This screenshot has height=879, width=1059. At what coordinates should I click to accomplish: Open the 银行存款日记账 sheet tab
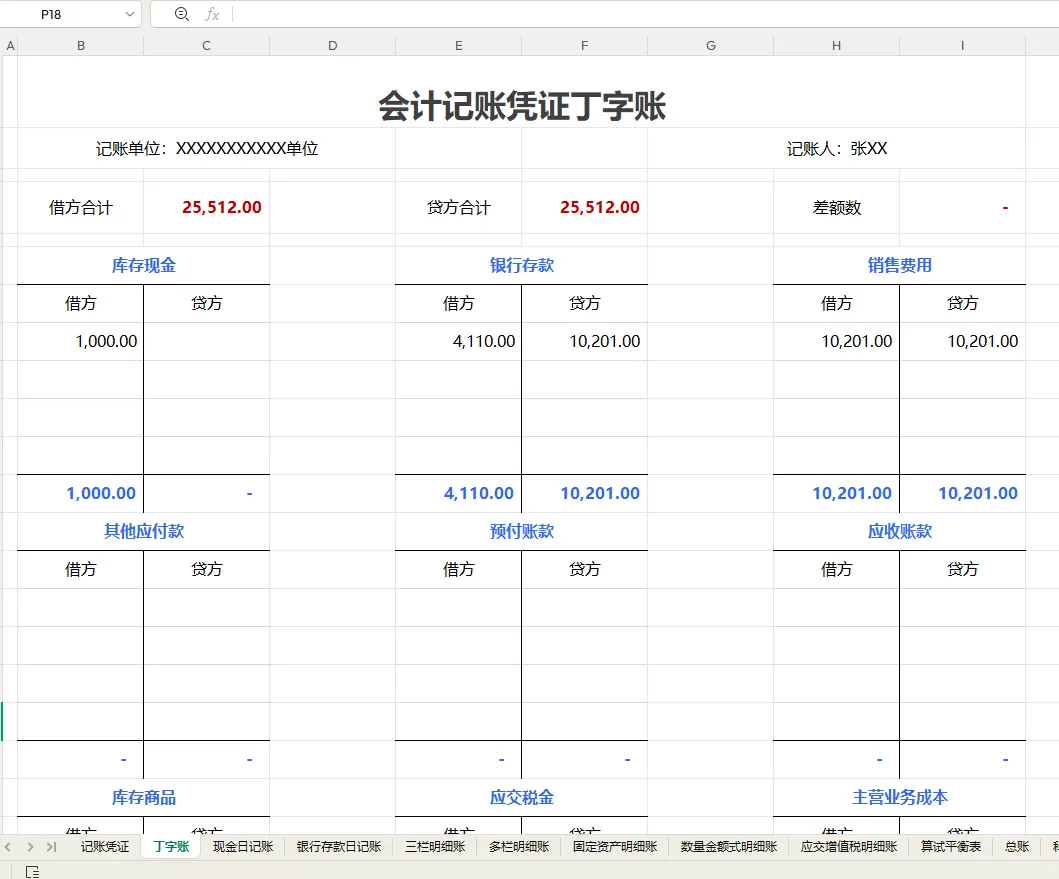click(339, 847)
